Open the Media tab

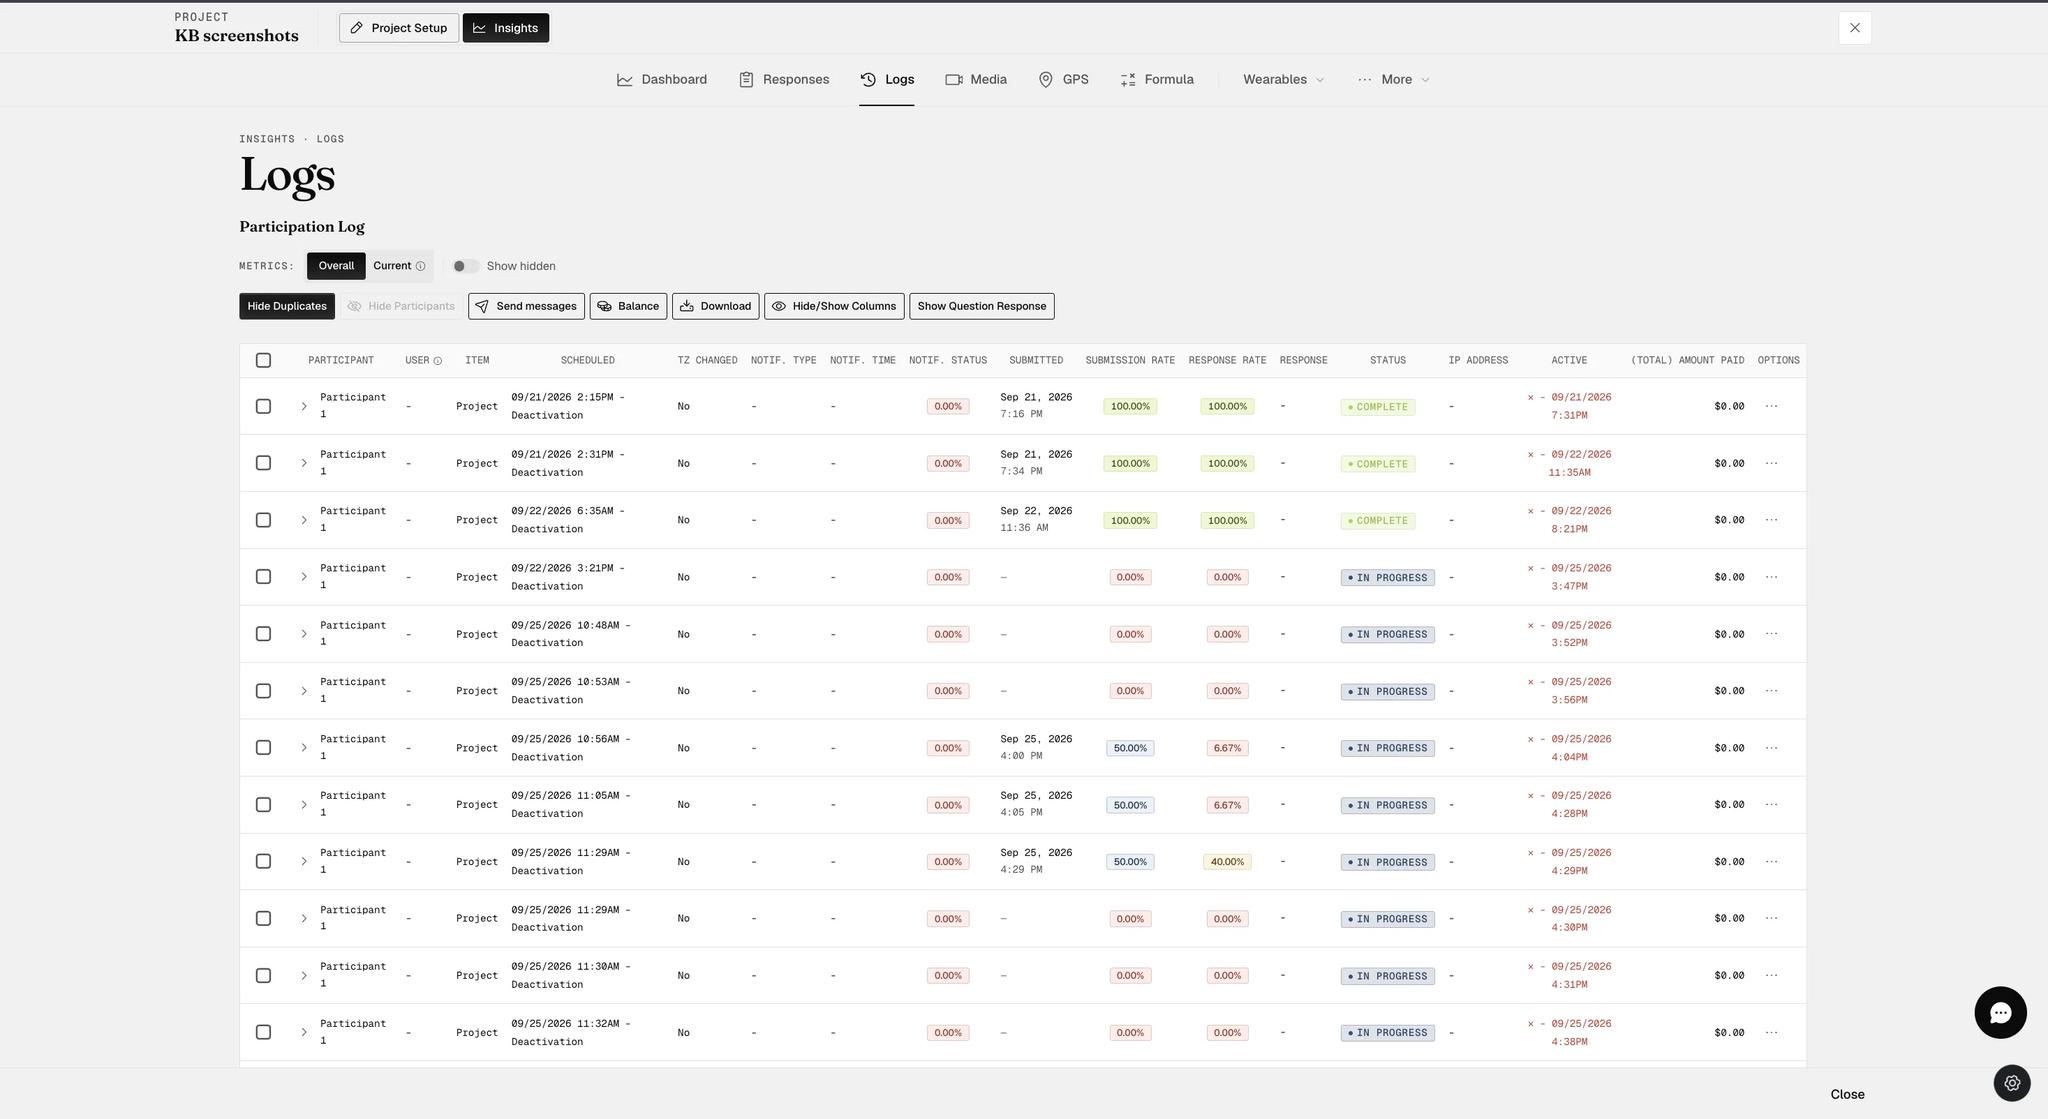click(976, 80)
